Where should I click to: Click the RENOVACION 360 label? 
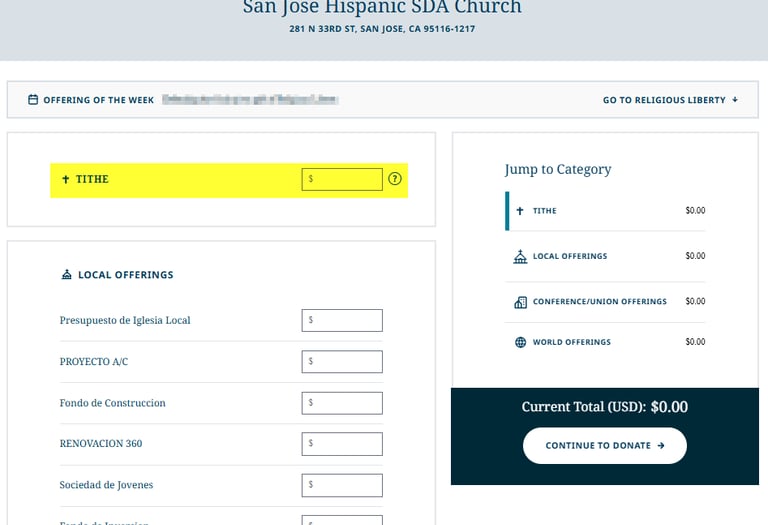point(101,444)
